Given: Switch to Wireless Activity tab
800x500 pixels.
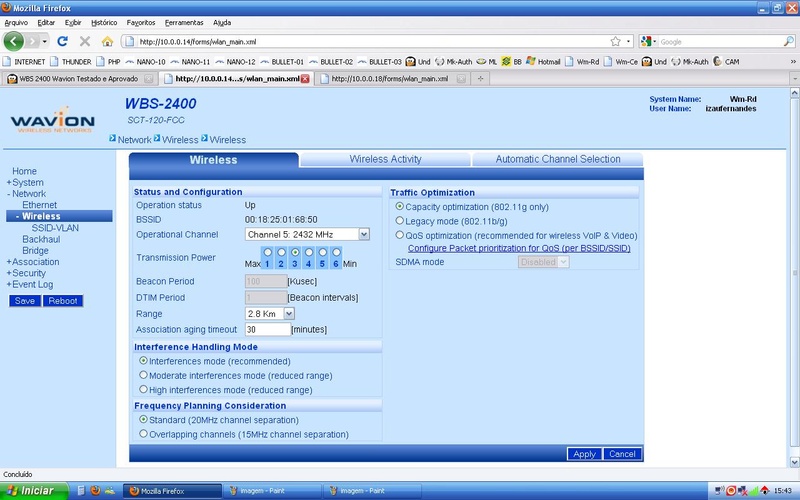Looking at the screenshot, I should [385, 159].
